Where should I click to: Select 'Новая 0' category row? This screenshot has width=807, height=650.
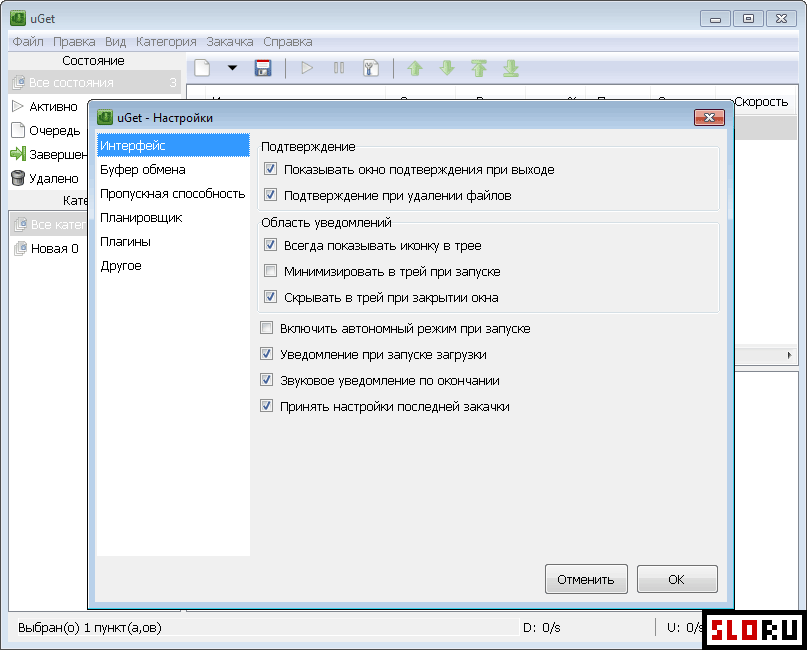49,249
